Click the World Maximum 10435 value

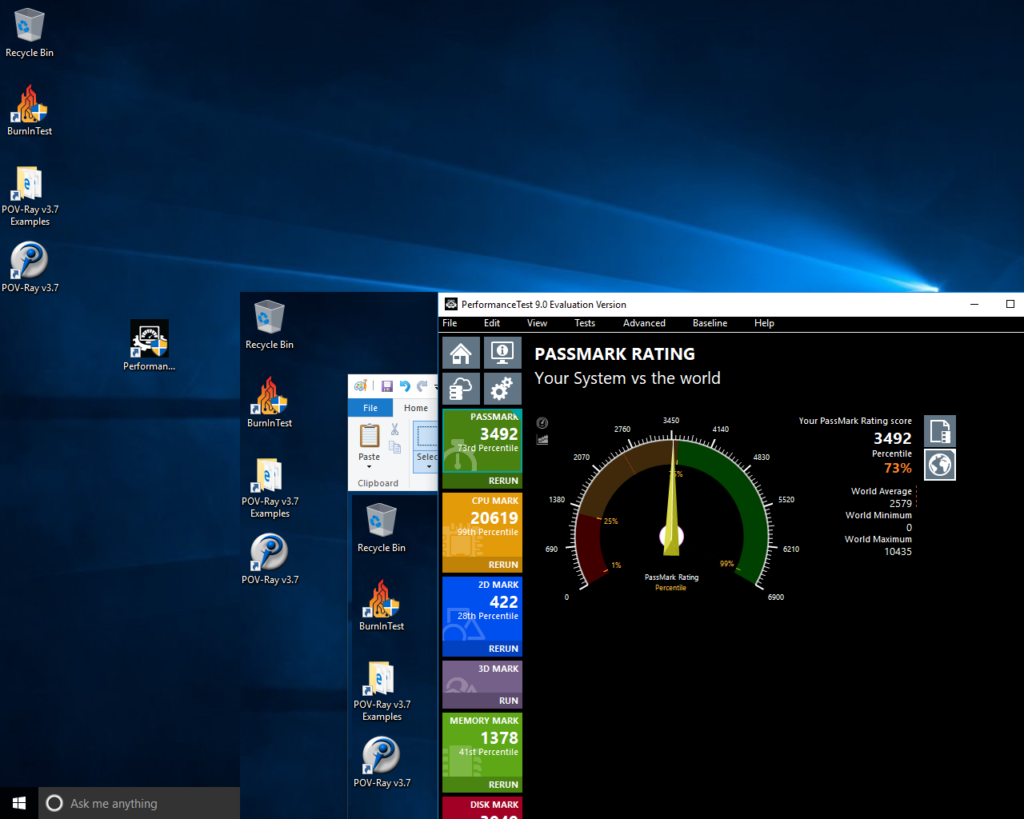[x=898, y=552]
